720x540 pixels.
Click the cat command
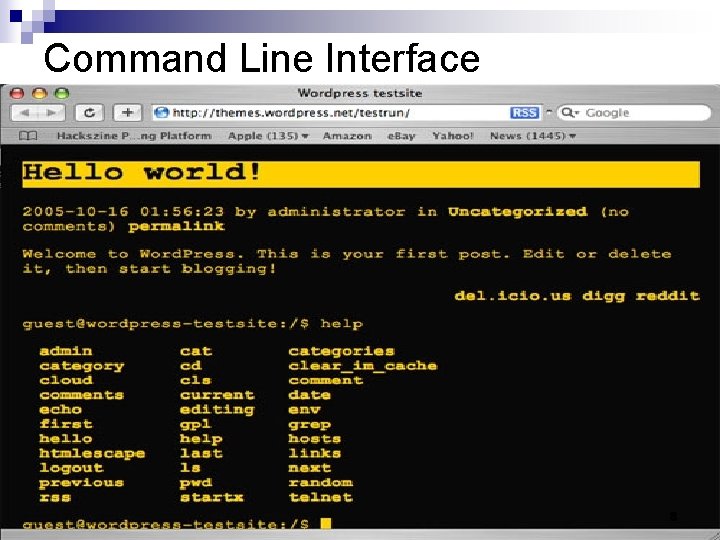pyautogui.click(x=196, y=351)
